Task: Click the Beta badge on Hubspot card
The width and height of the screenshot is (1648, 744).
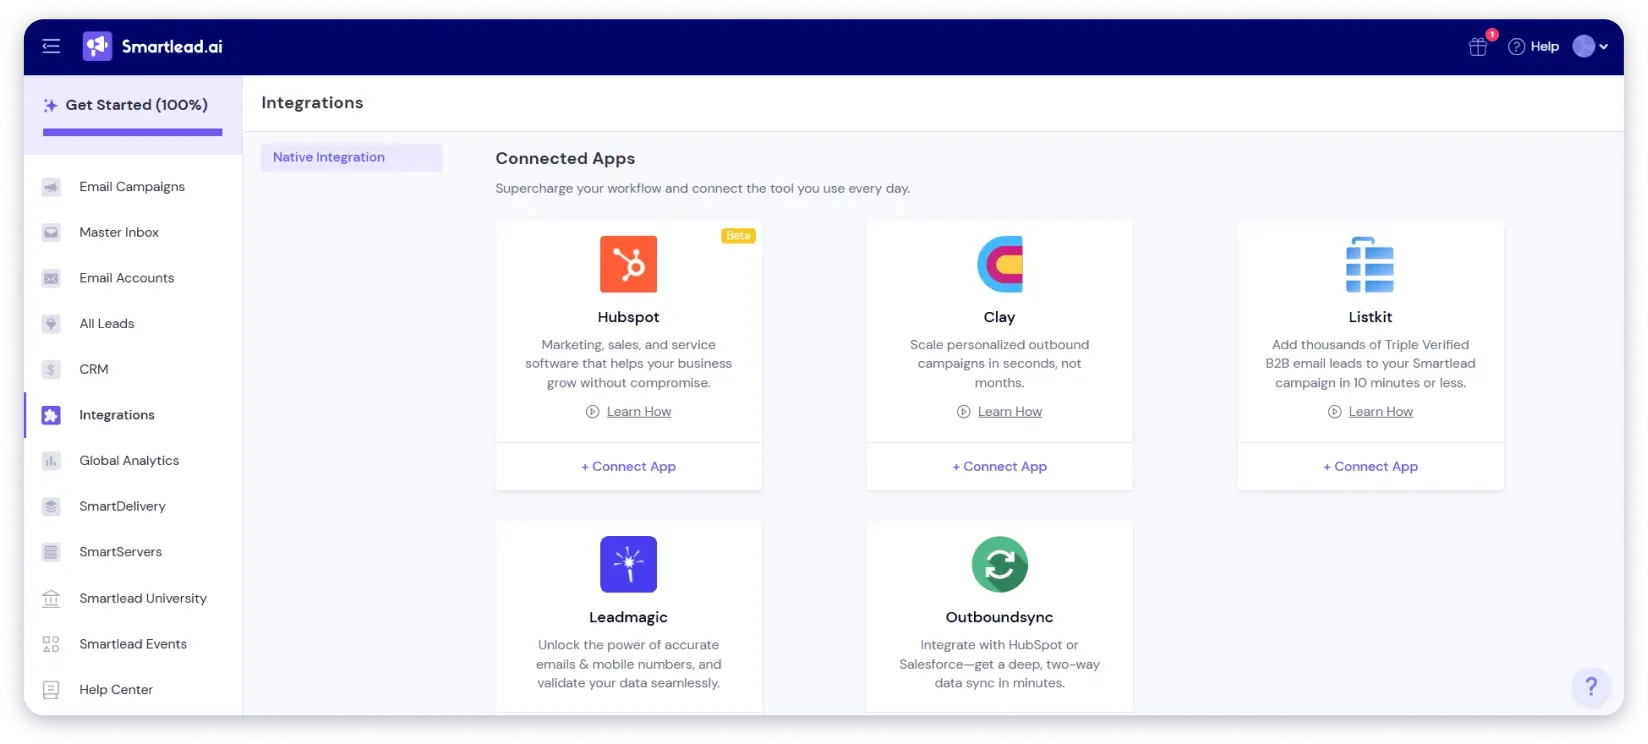Action: (738, 236)
